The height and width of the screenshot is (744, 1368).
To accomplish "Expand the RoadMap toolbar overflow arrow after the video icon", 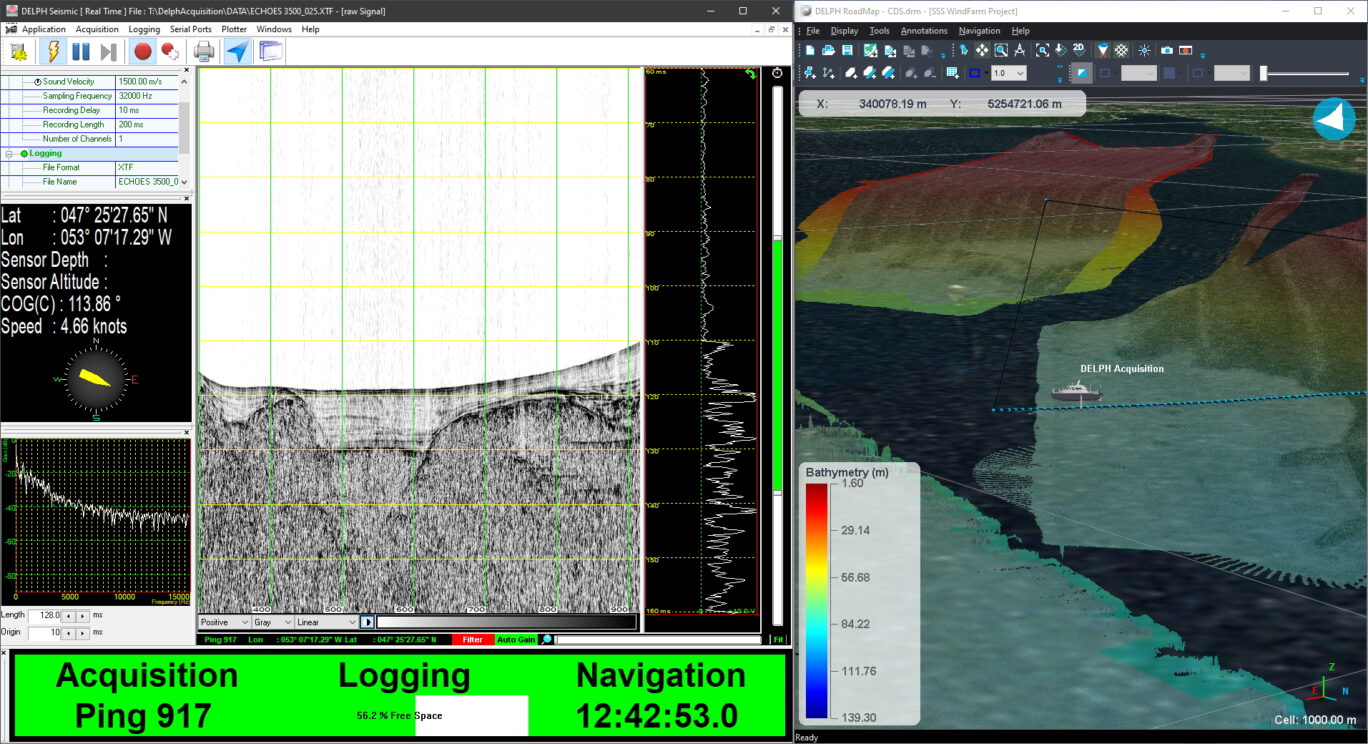I will click(1203, 55).
